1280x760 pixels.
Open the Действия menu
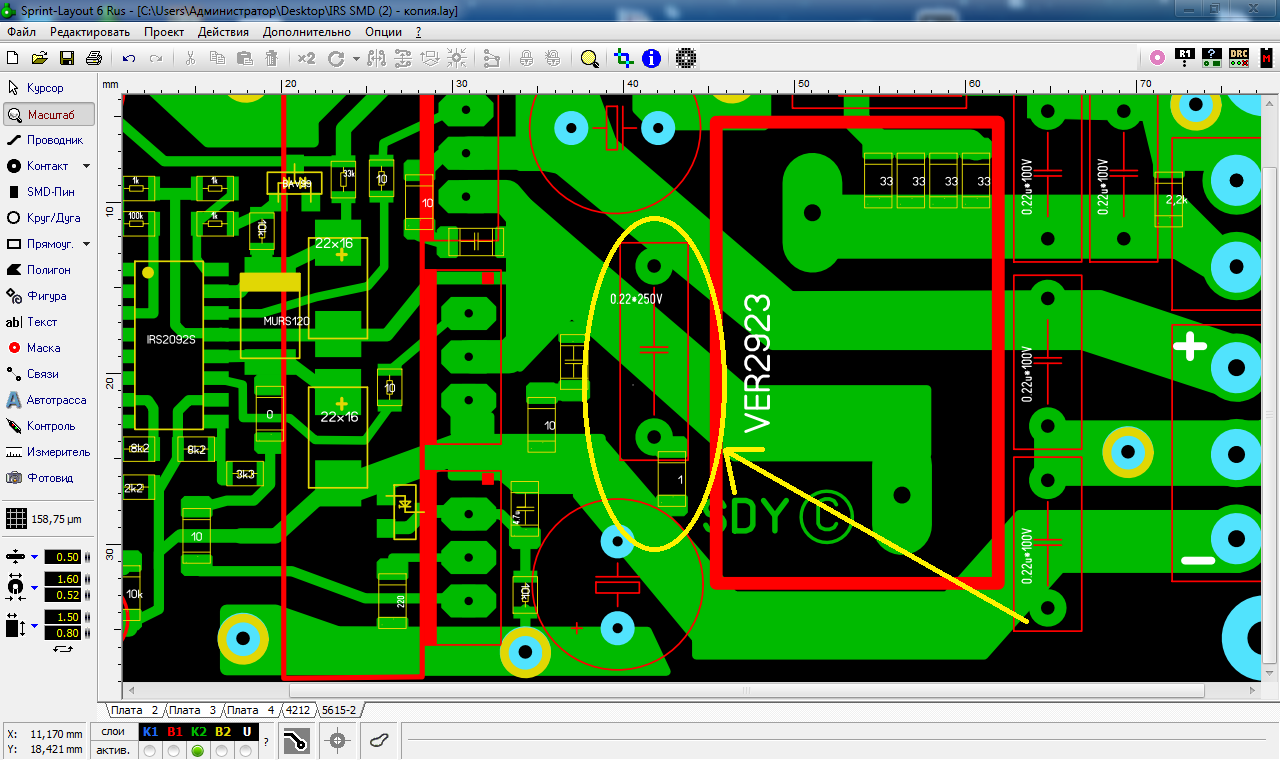[223, 31]
